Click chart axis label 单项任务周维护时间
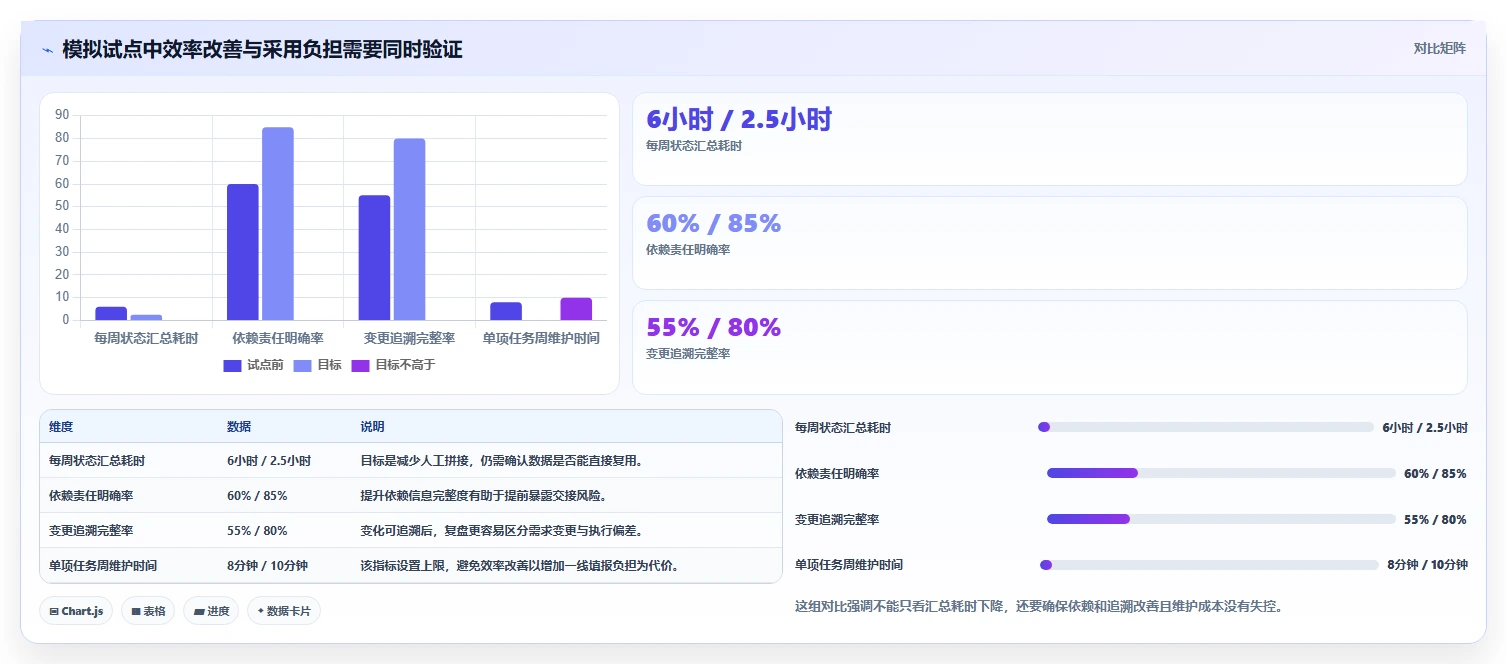Image resolution: width=1507 pixels, height=664 pixels. [x=541, y=338]
